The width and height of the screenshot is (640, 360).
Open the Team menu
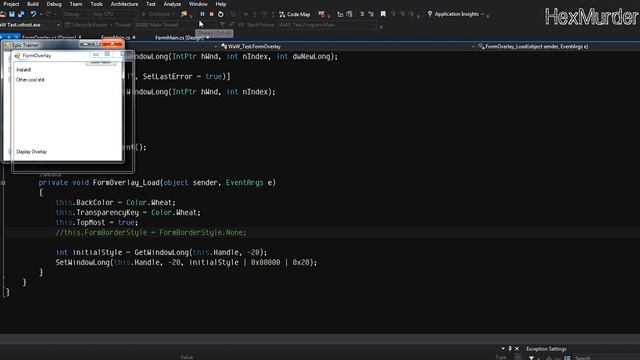[x=76, y=4]
